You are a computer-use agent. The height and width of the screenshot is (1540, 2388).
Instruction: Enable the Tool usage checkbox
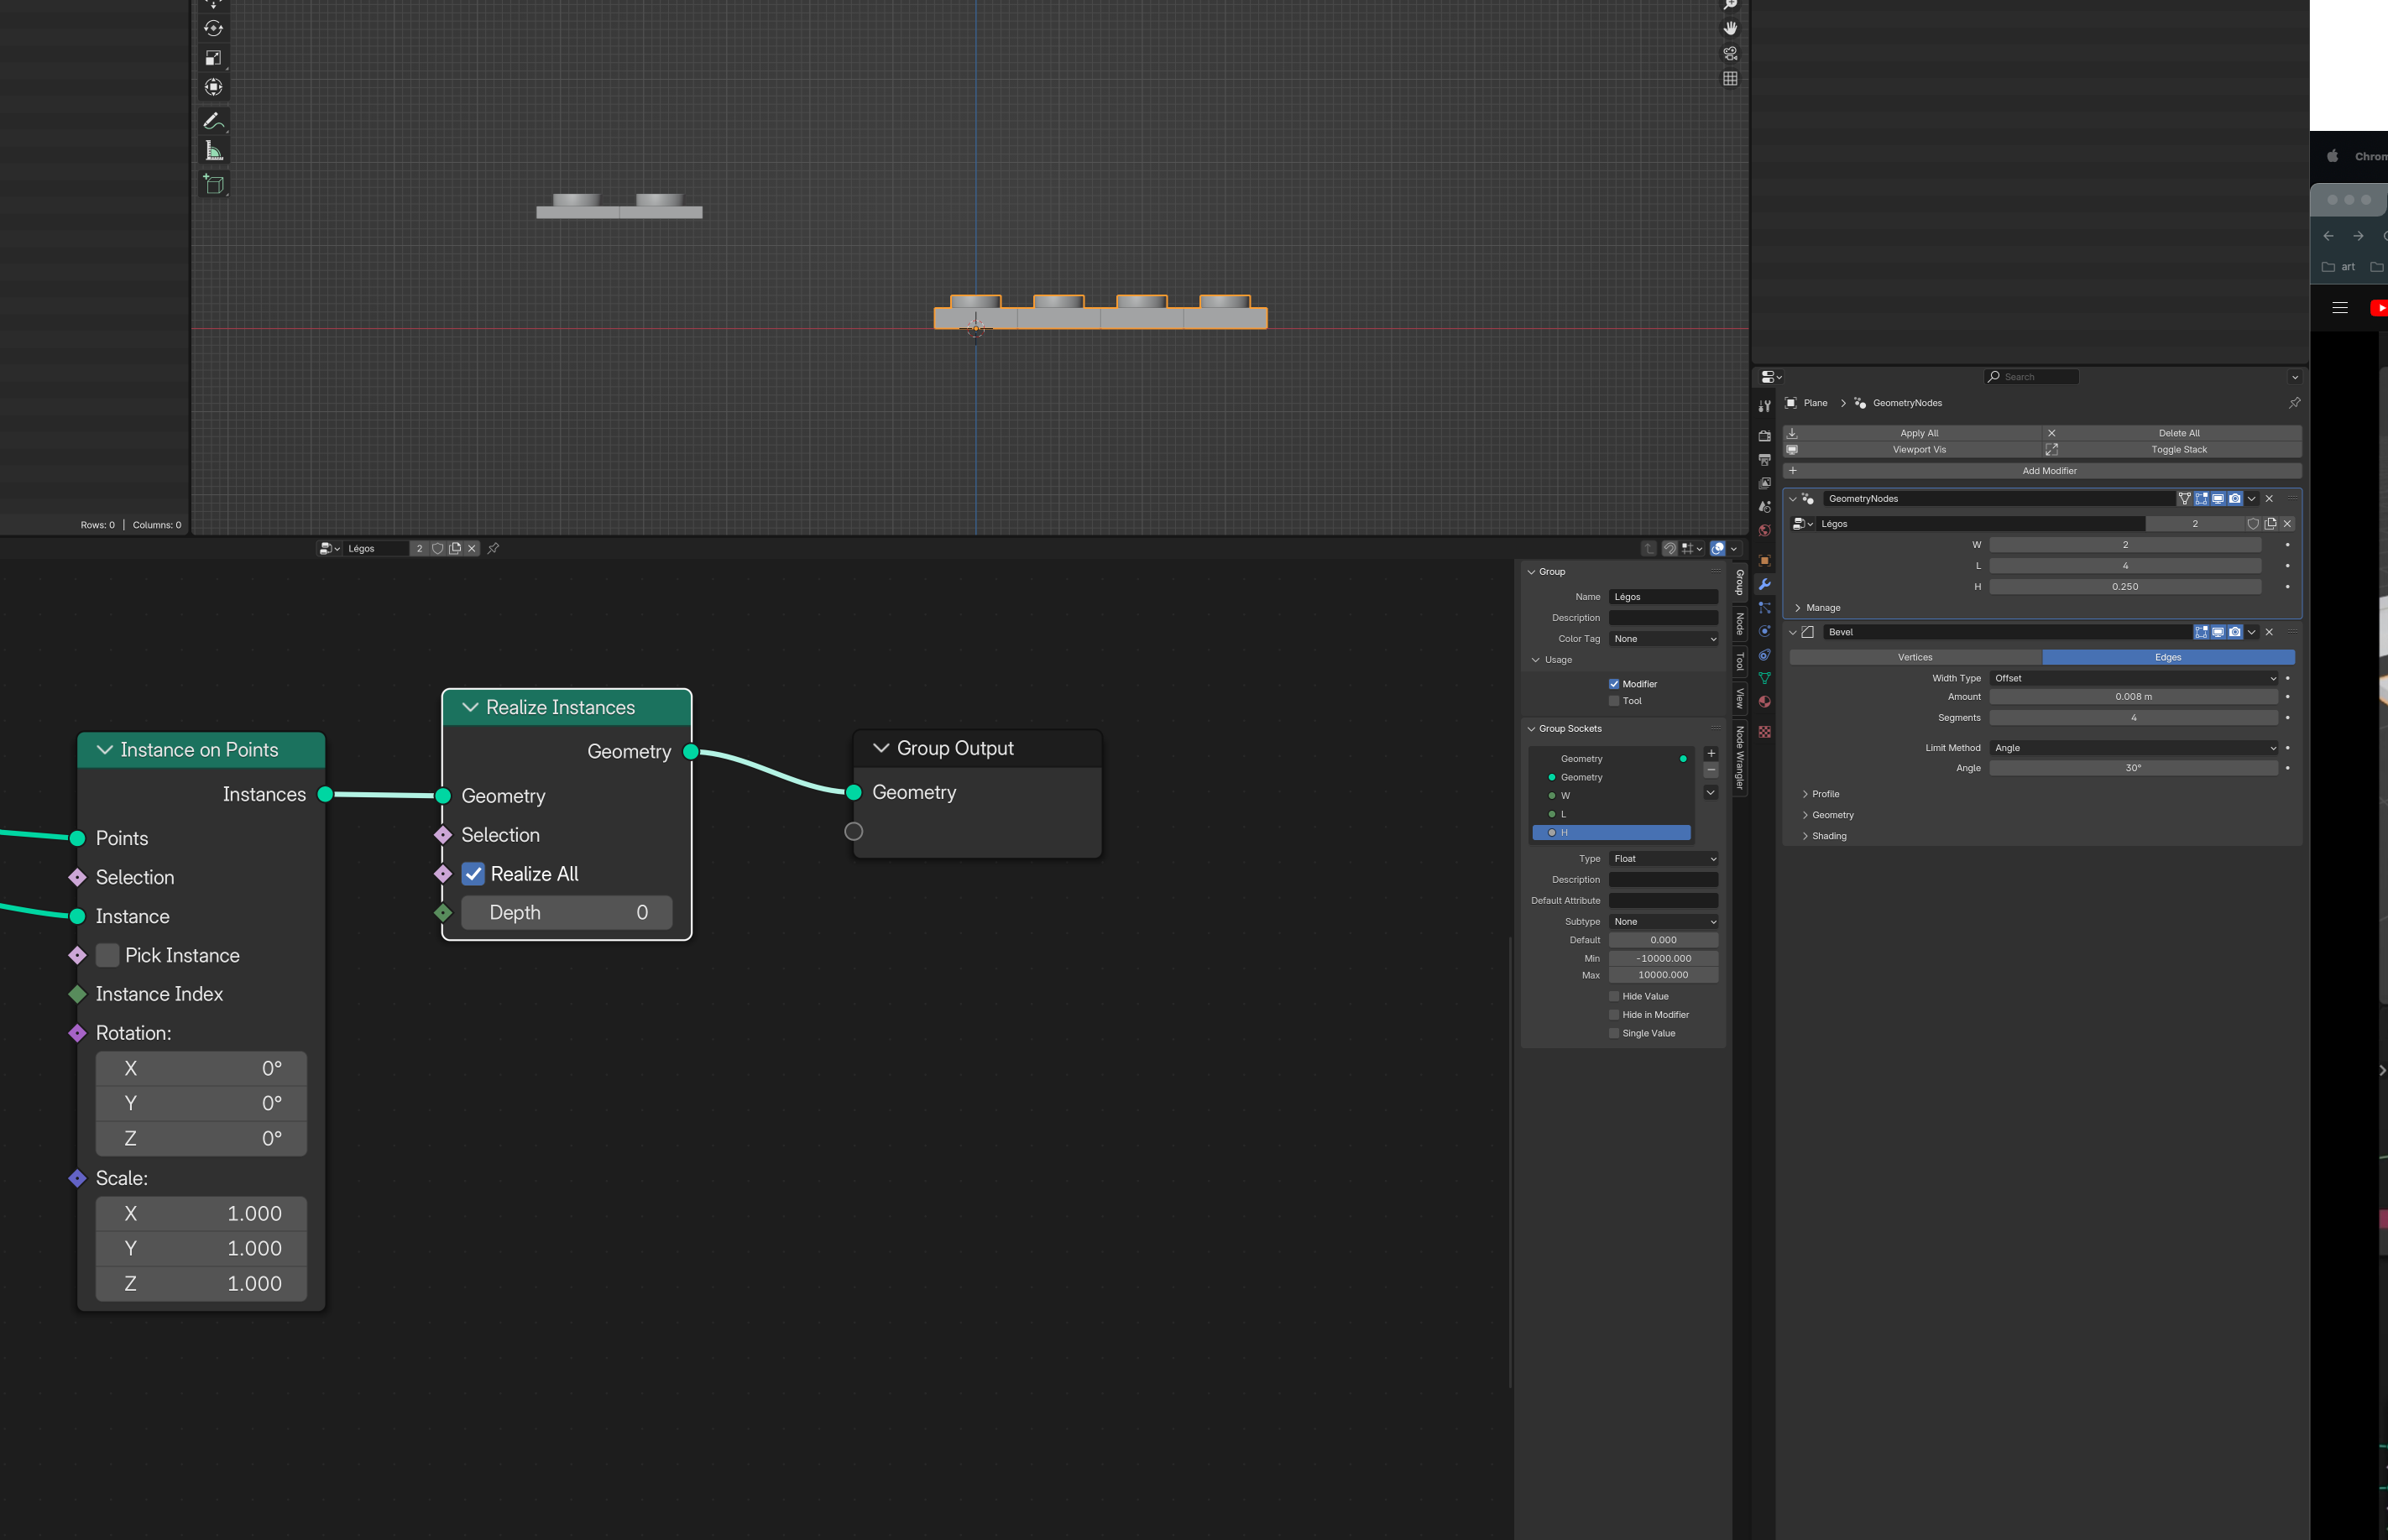coord(1614,701)
